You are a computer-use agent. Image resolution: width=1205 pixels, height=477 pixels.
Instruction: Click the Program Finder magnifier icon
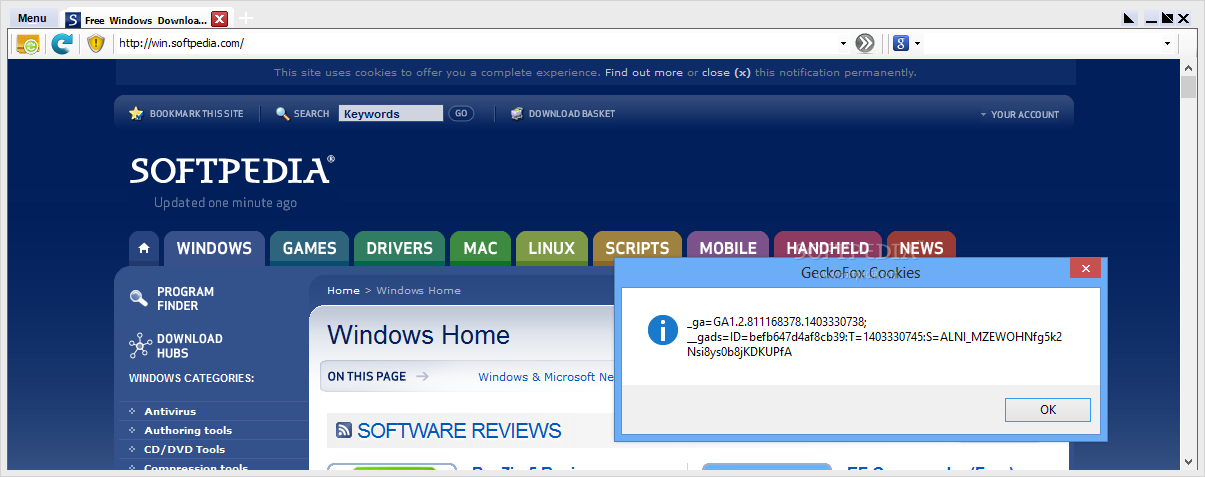139,297
